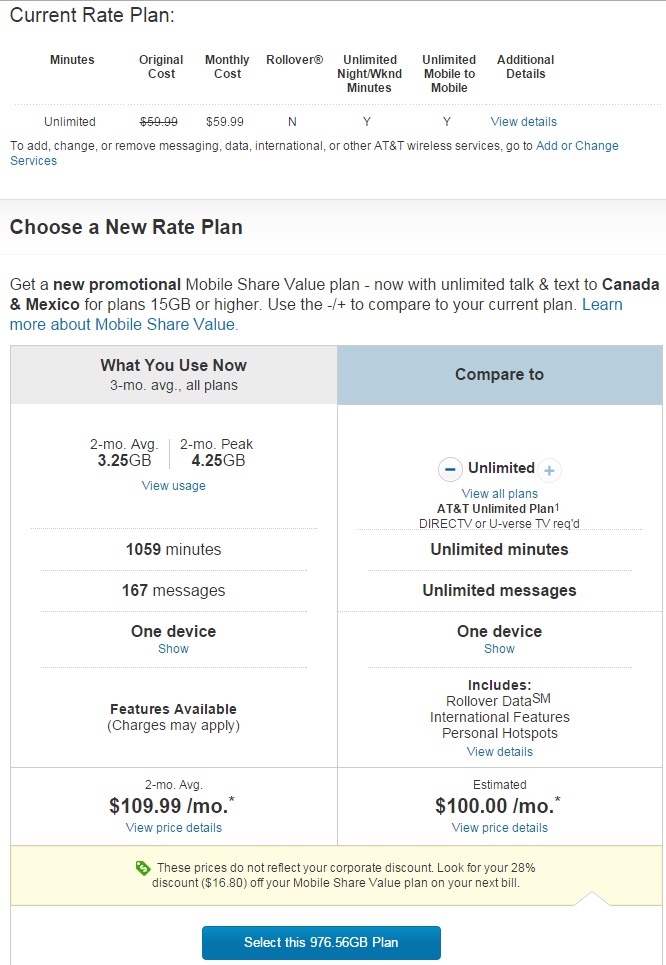Open View details in Current Rate Plan
This screenshot has height=965, width=666.
(x=523, y=122)
